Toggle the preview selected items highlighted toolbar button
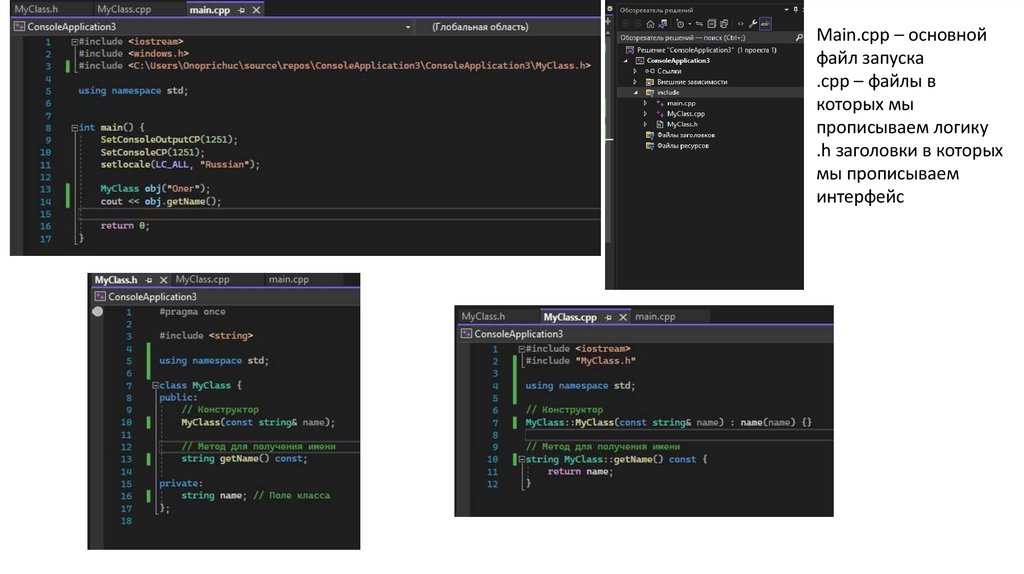 point(766,23)
